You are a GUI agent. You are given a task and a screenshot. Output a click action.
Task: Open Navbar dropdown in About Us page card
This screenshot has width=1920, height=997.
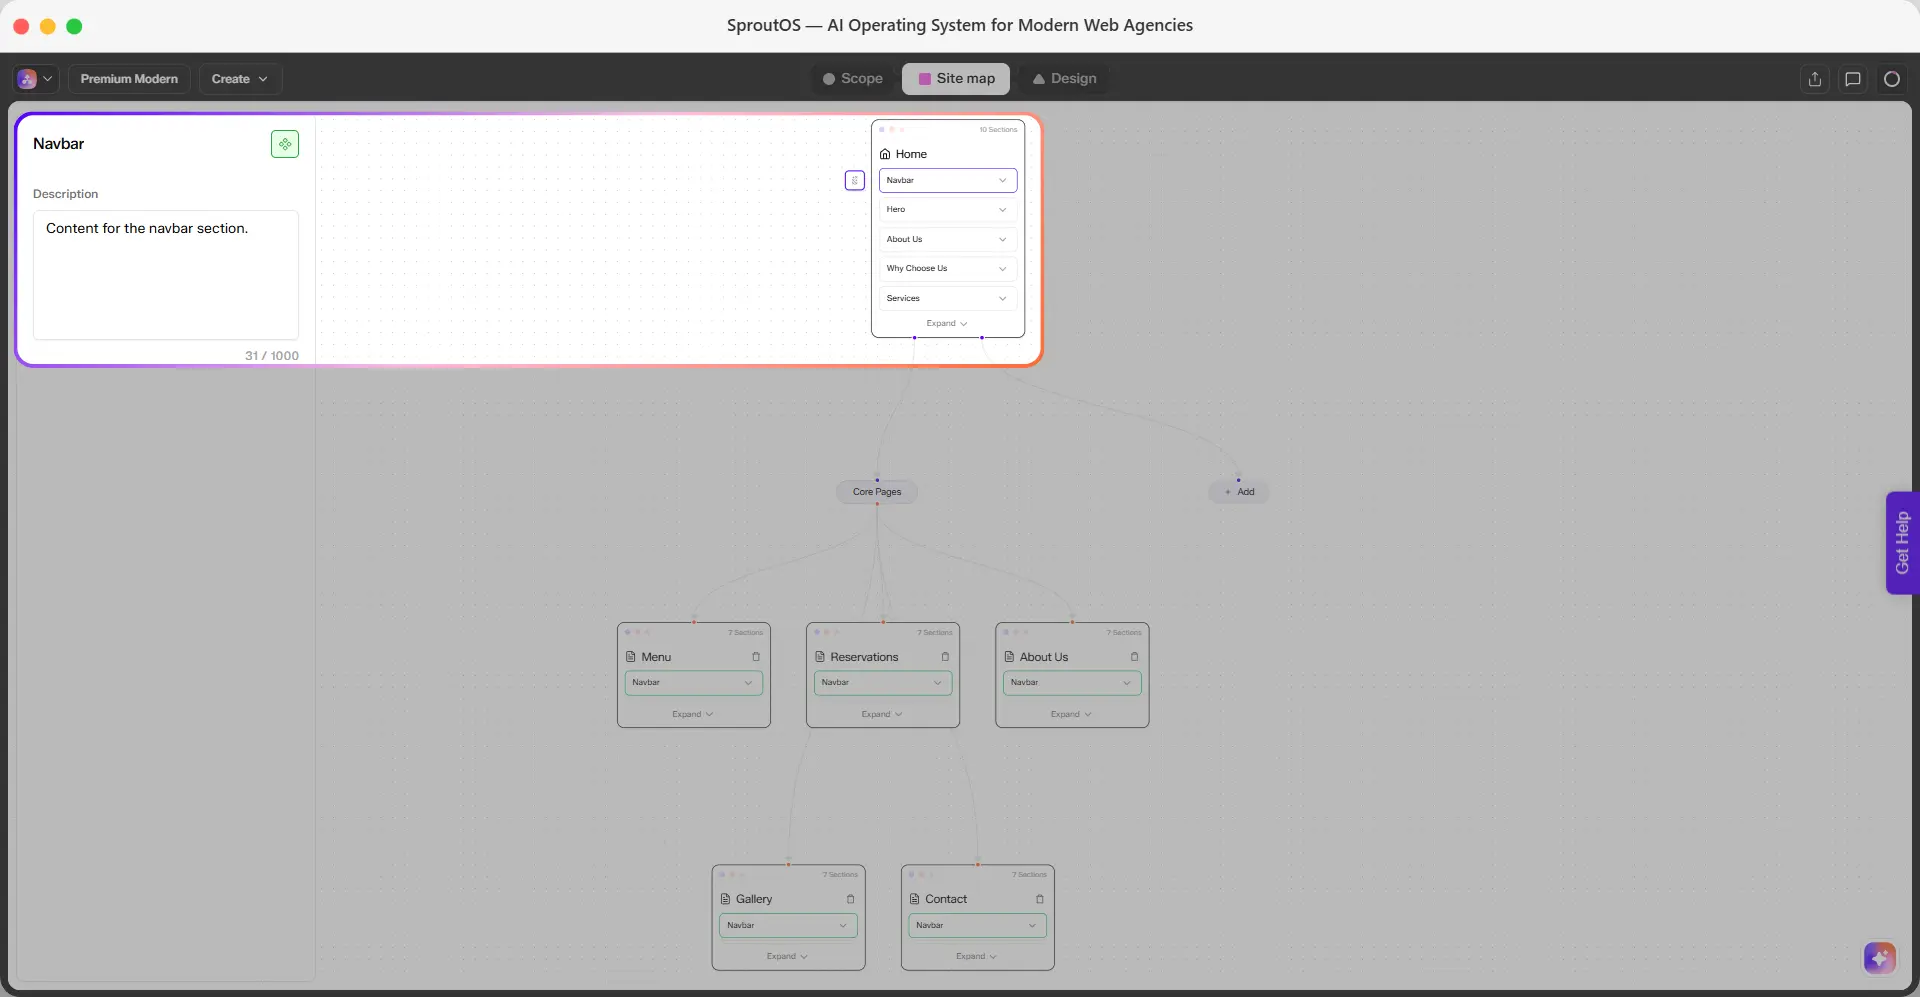click(x=1072, y=682)
